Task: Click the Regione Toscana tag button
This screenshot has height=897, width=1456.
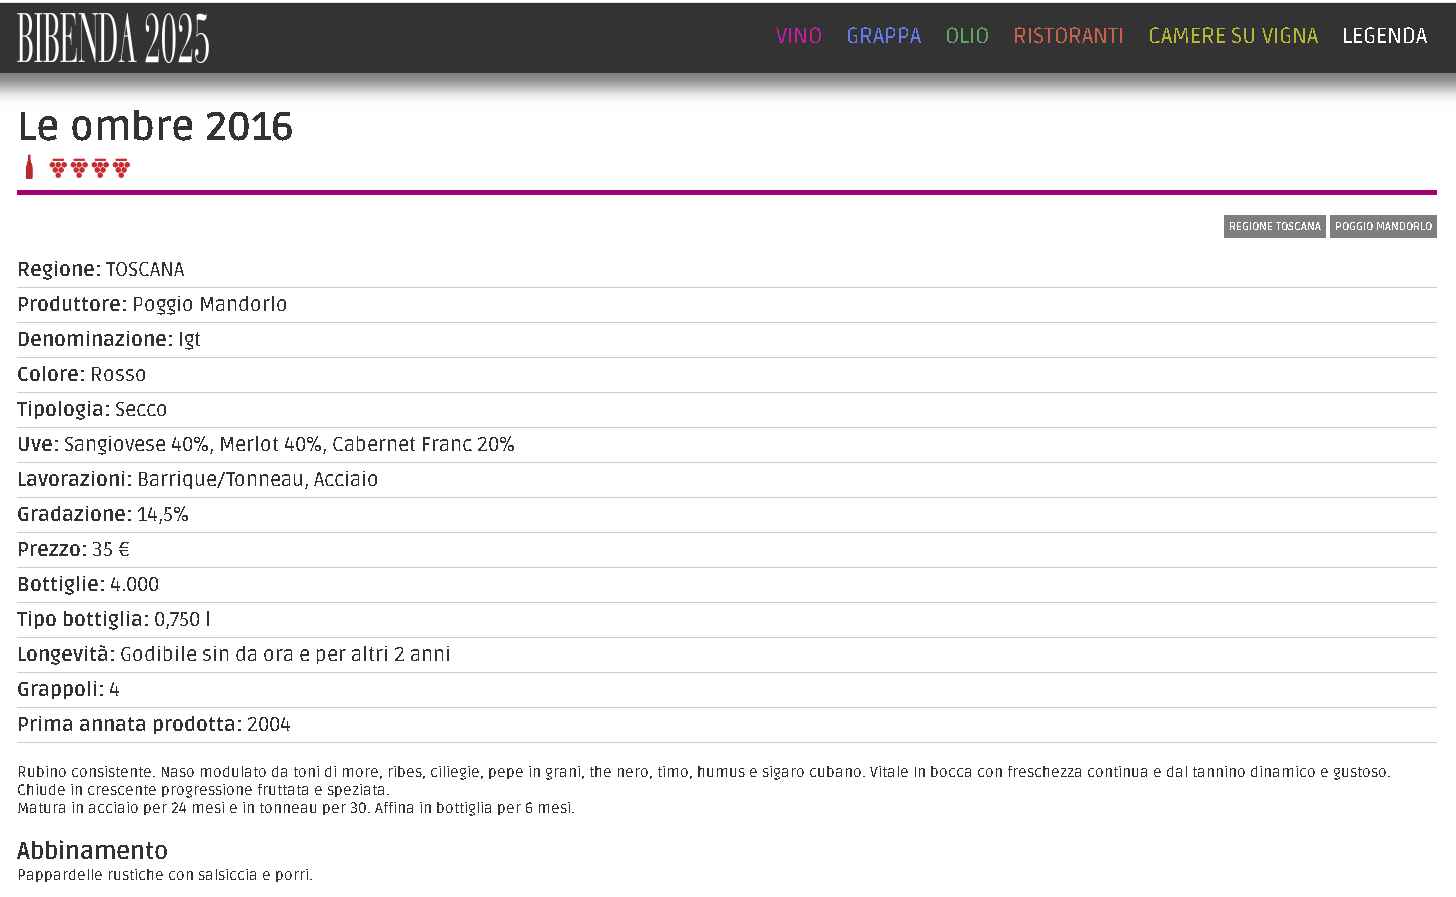Action: [1274, 227]
